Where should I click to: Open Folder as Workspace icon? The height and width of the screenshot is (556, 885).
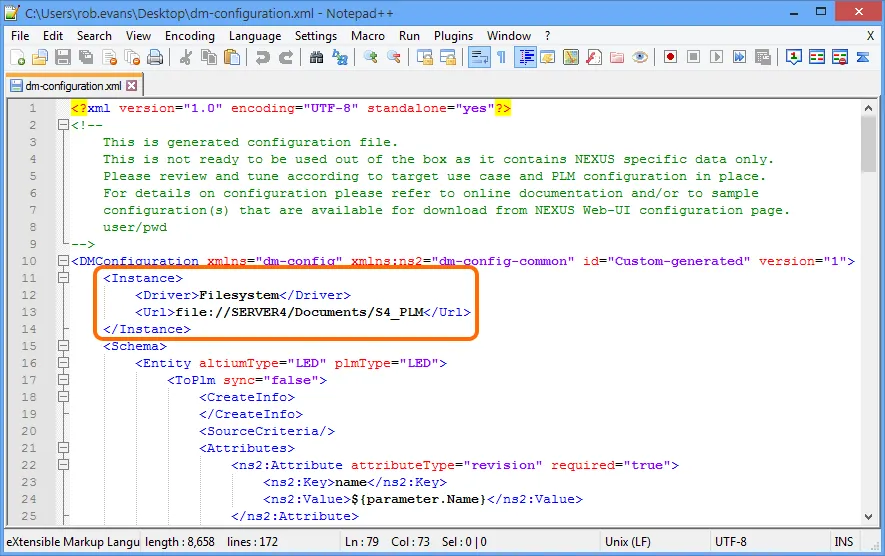click(617, 57)
